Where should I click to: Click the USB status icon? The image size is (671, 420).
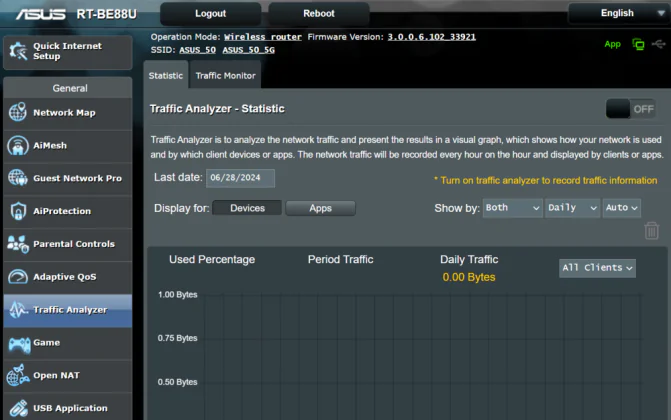point(659,44)
